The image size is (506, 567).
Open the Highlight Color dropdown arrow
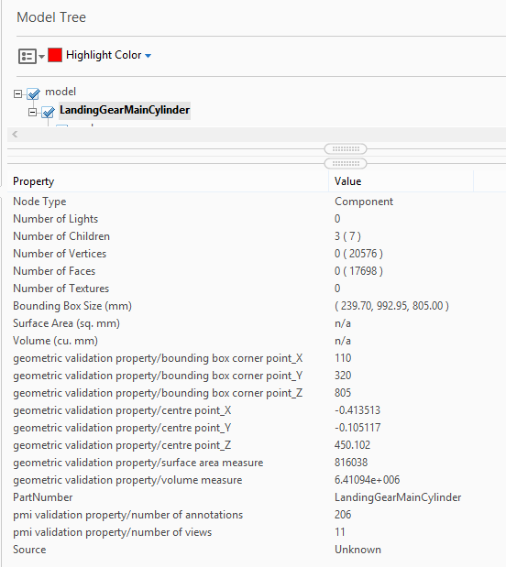[148, 56]
